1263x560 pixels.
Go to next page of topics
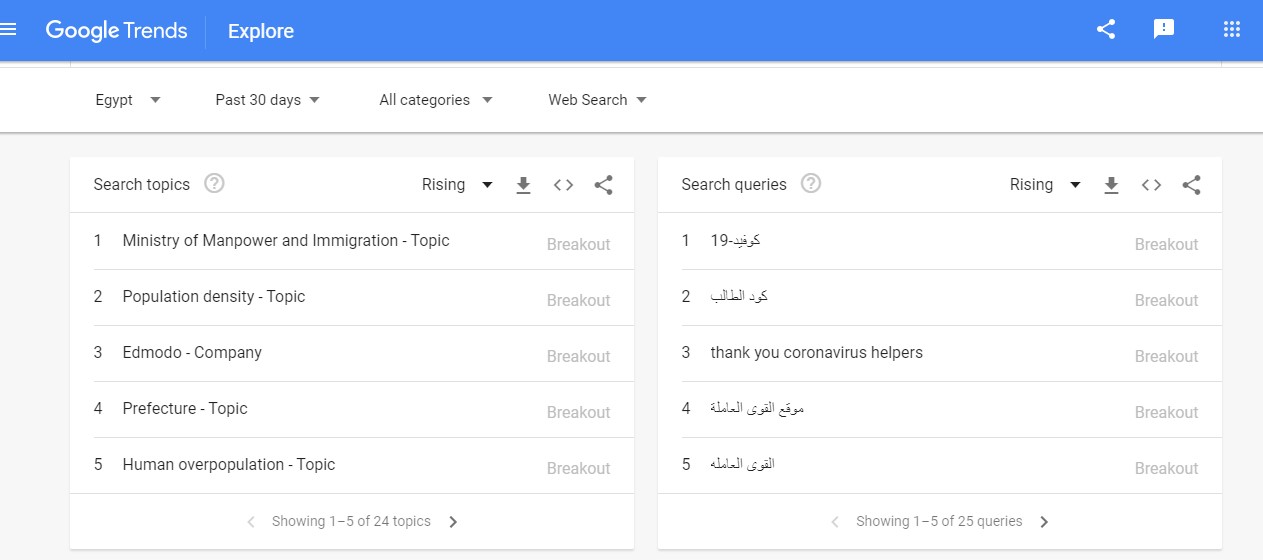453,522
